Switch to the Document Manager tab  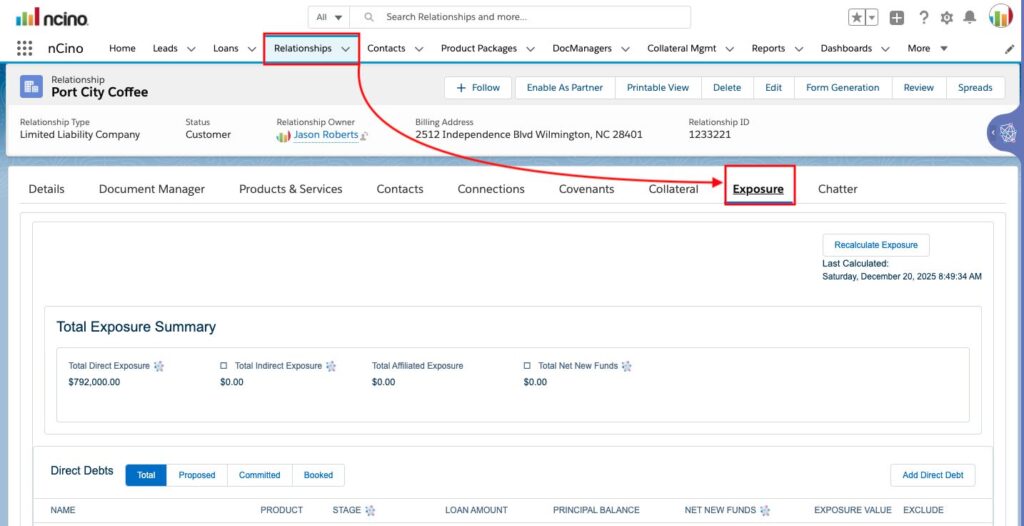pyautogui.click(x=152, y=189)
